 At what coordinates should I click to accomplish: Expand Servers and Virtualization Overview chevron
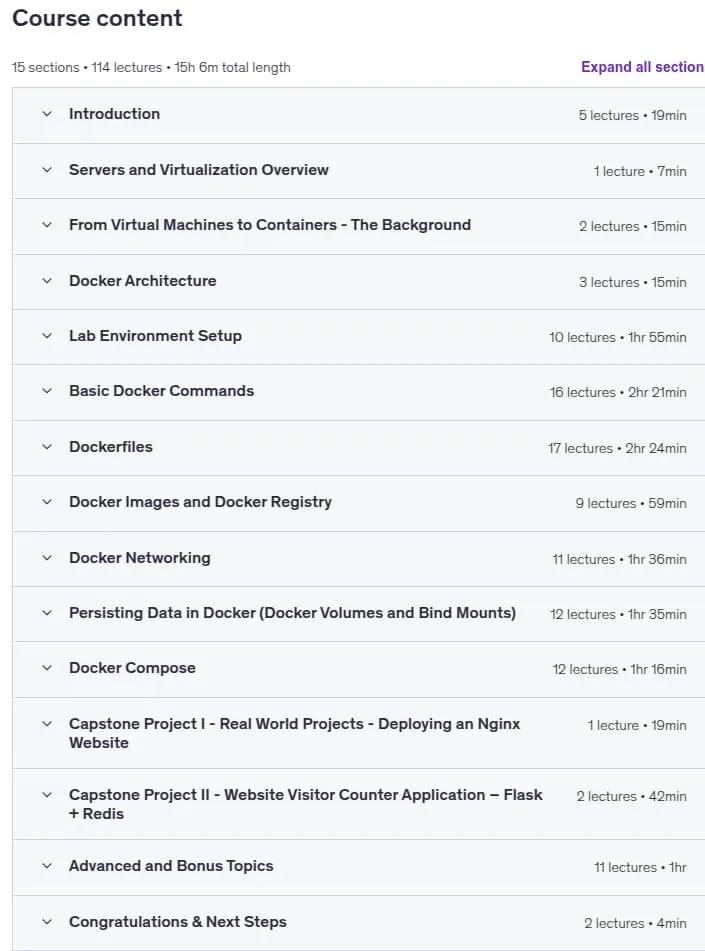47,170
